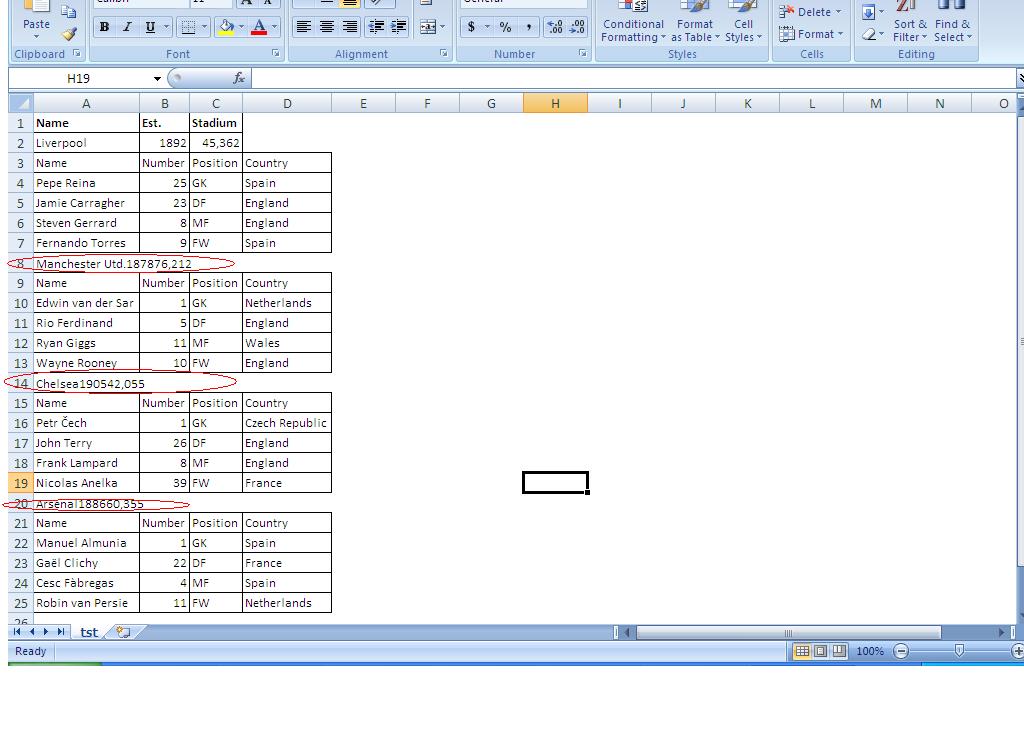1024x742 pixels.
Task: Open the Font dialog launcher
Action: [x=276, y=54]
